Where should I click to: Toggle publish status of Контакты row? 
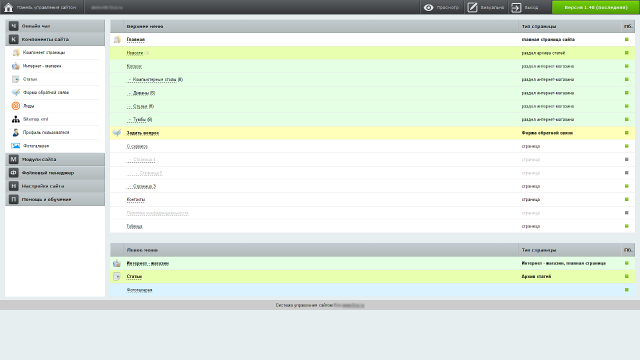point(627,199)
